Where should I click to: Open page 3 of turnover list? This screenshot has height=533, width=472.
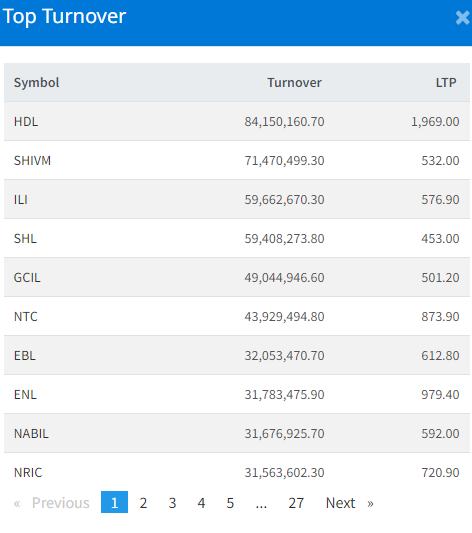pos(172,503)
